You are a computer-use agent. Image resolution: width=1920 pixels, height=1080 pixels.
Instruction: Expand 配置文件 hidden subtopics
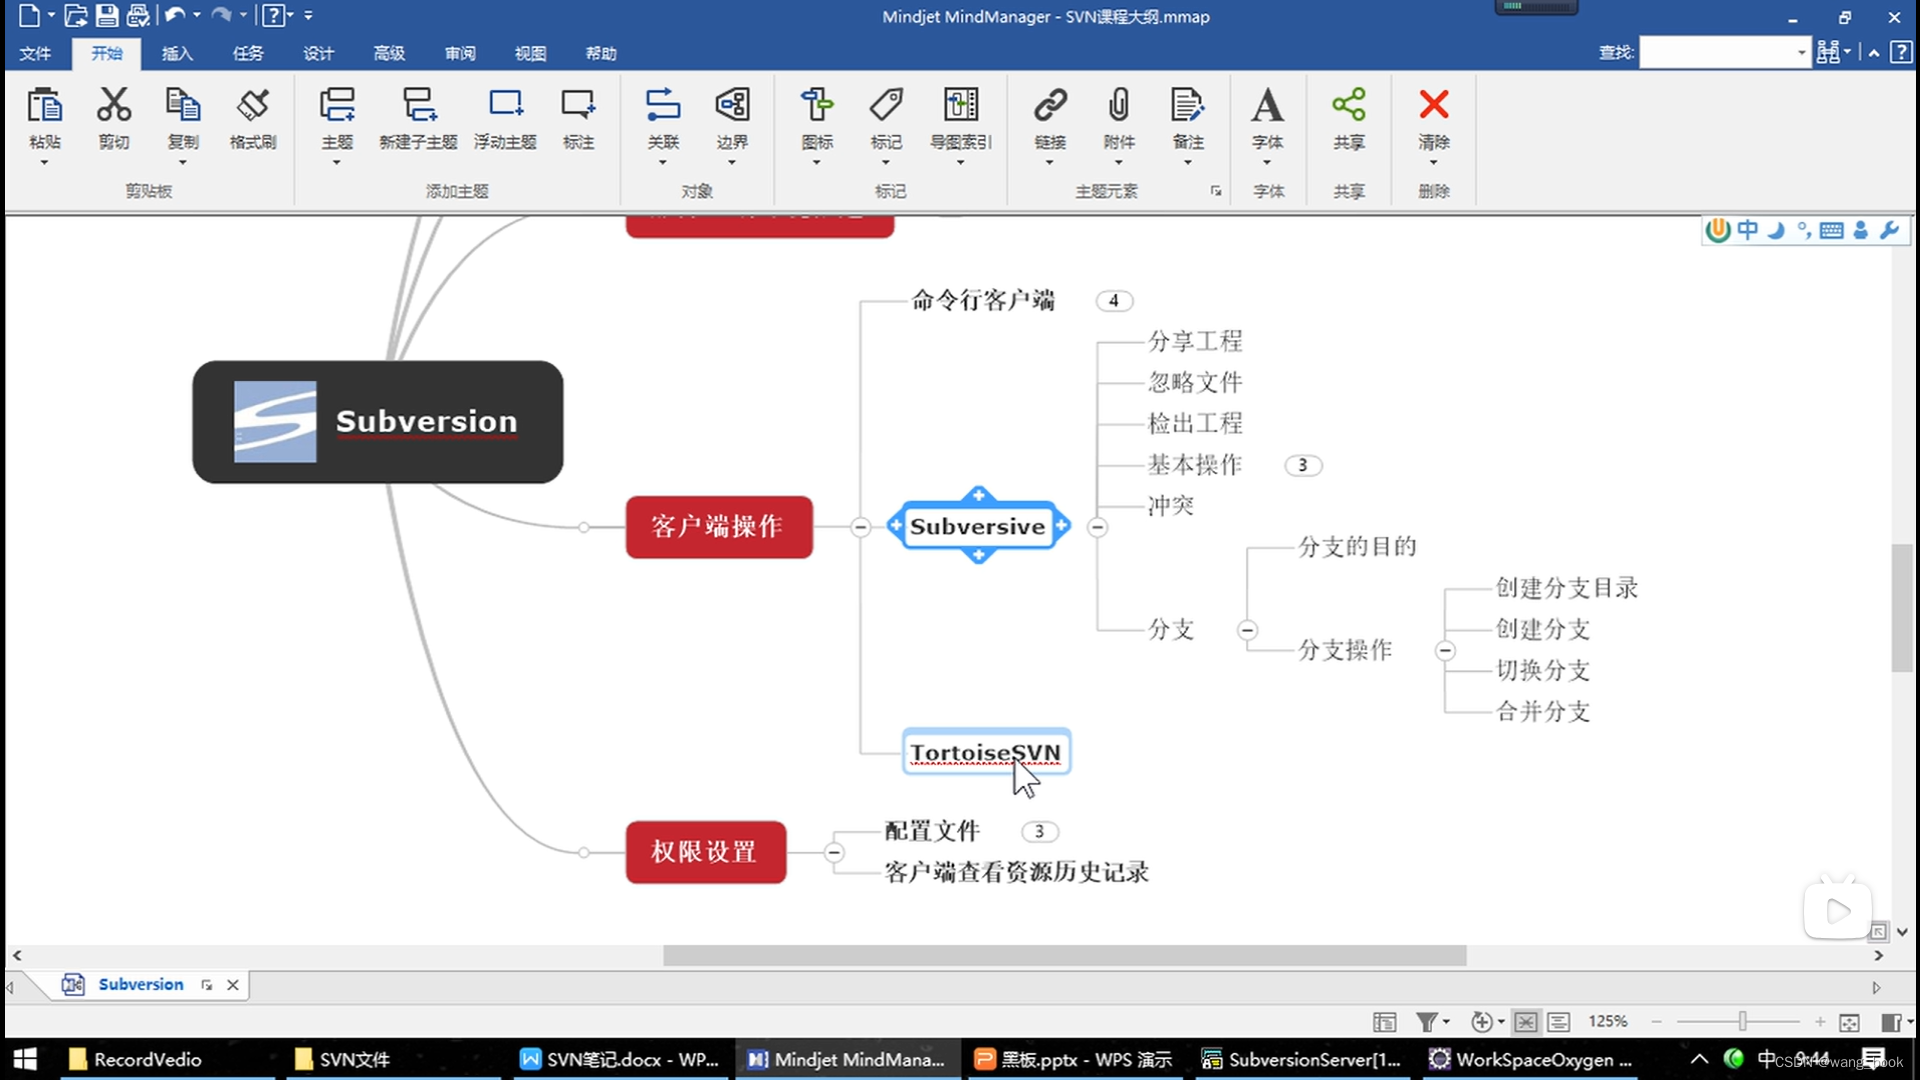pos(1040,831)
